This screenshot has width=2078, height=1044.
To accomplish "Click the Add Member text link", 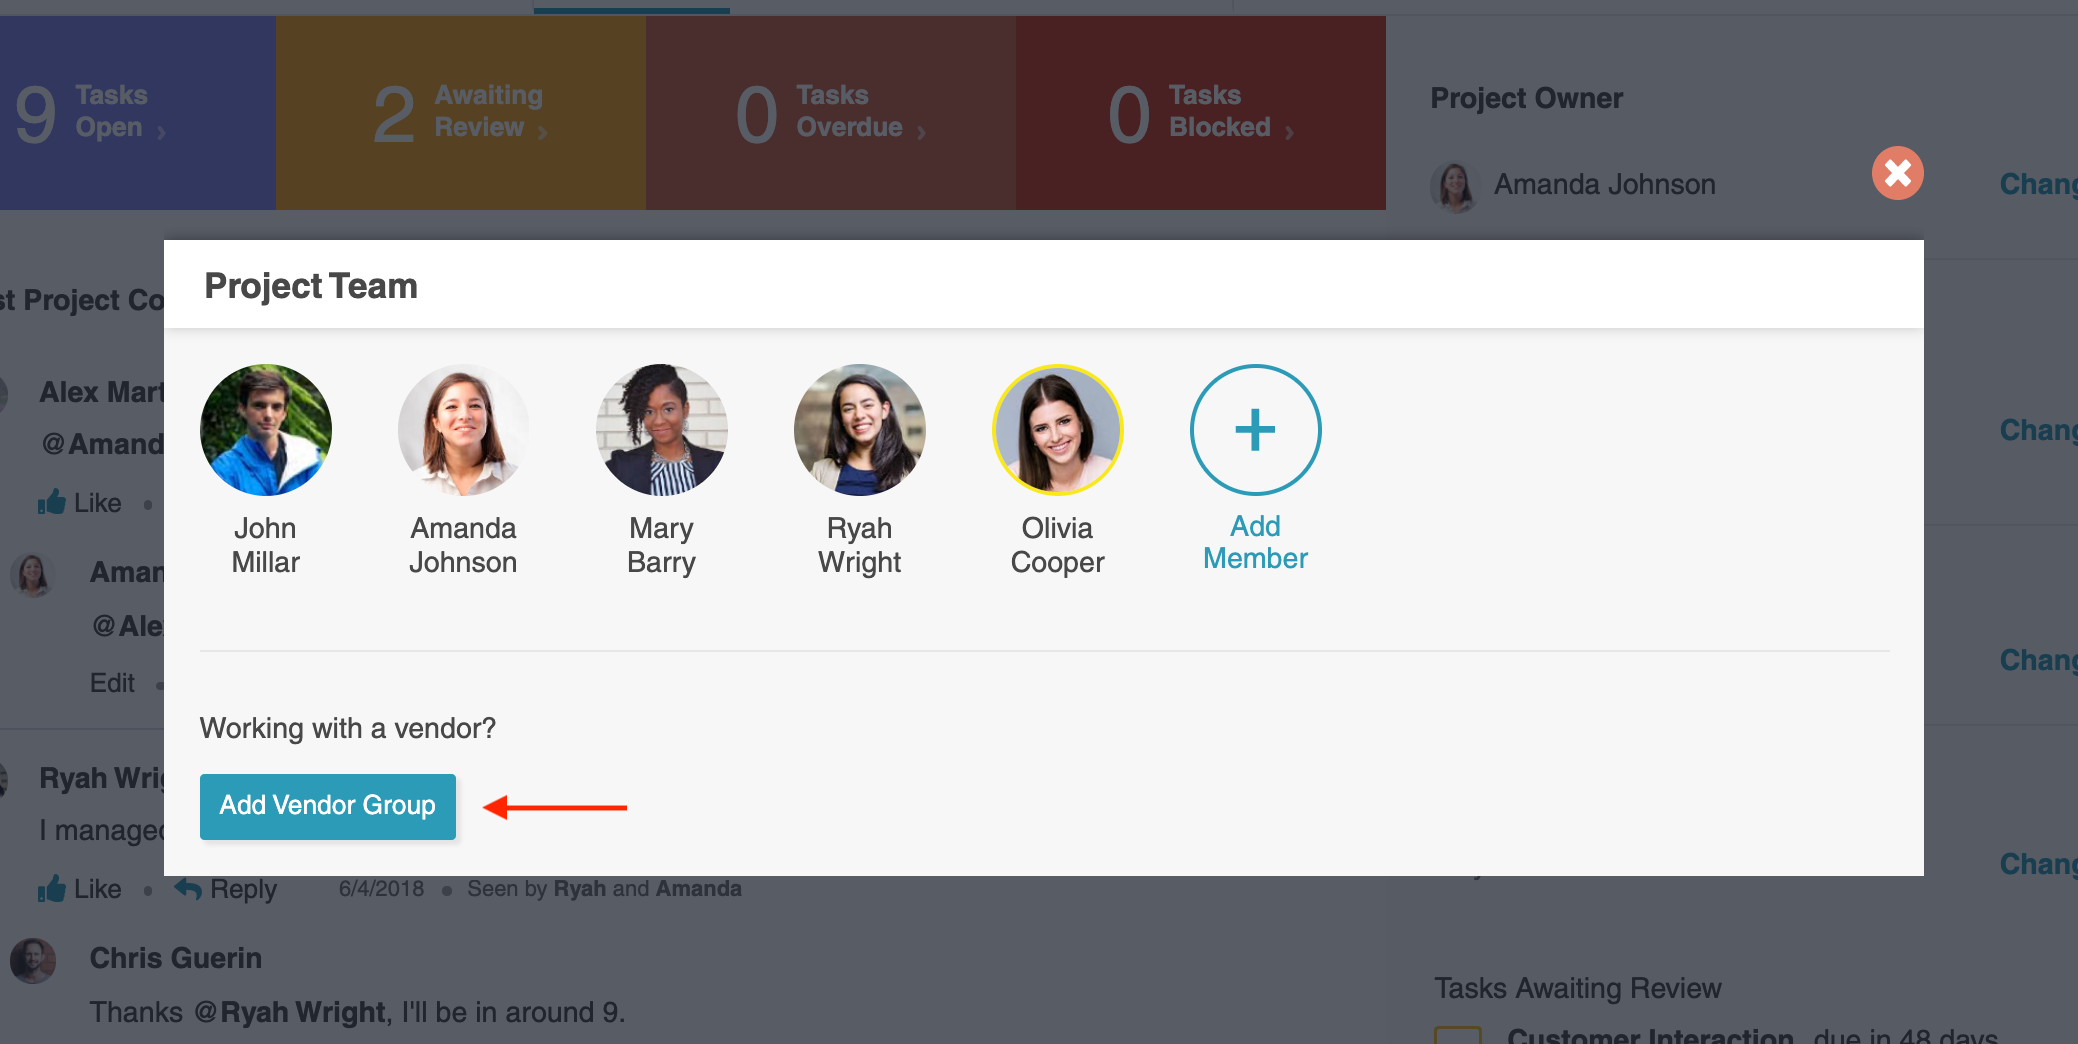I will 1255,542.
